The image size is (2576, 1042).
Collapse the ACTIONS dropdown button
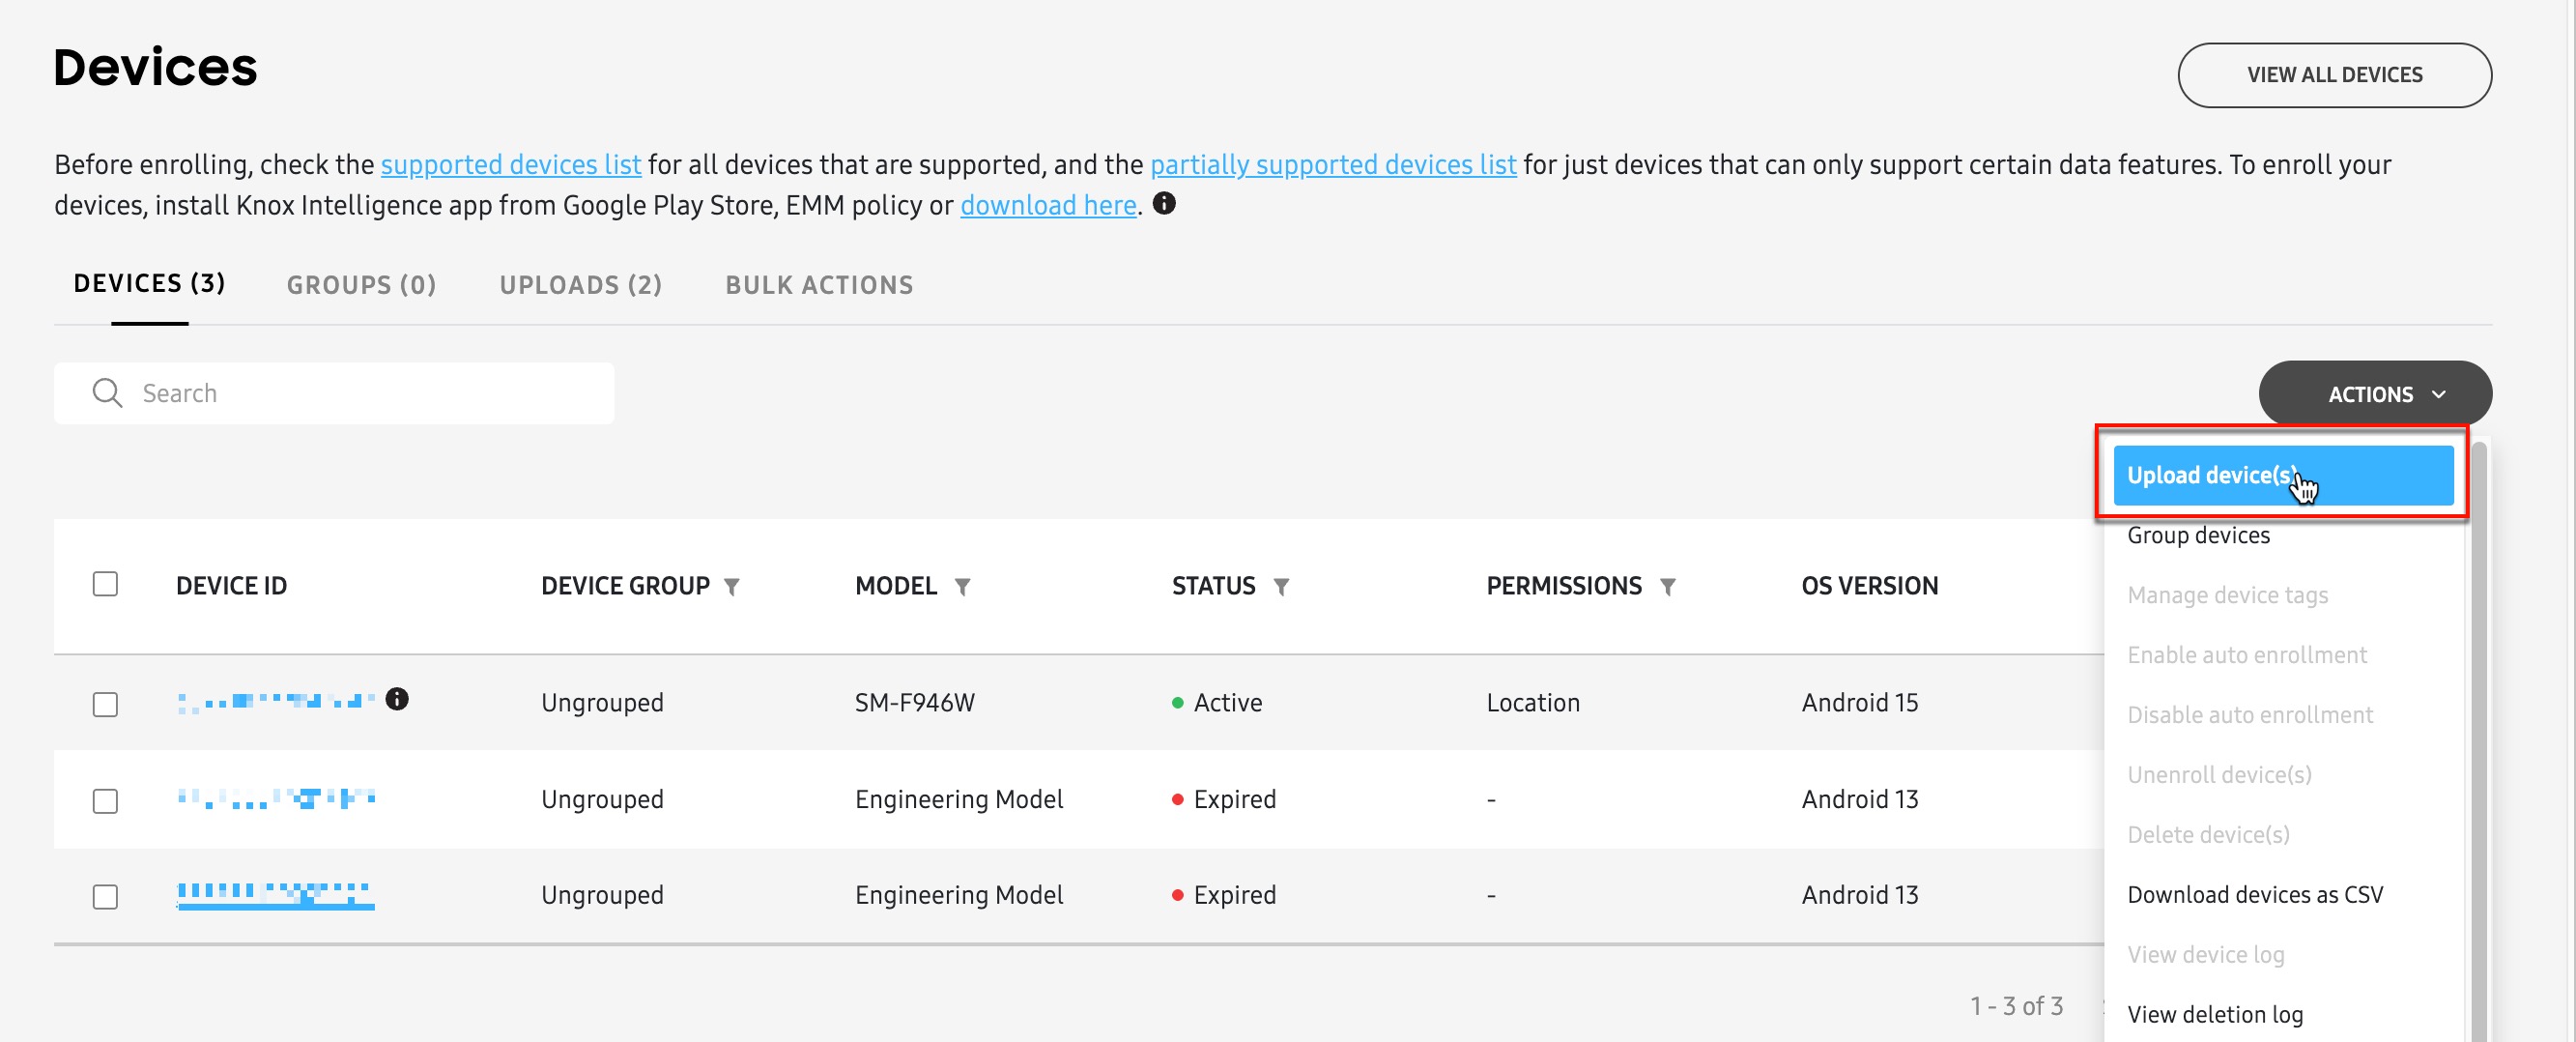click(x=2374, y=394)
